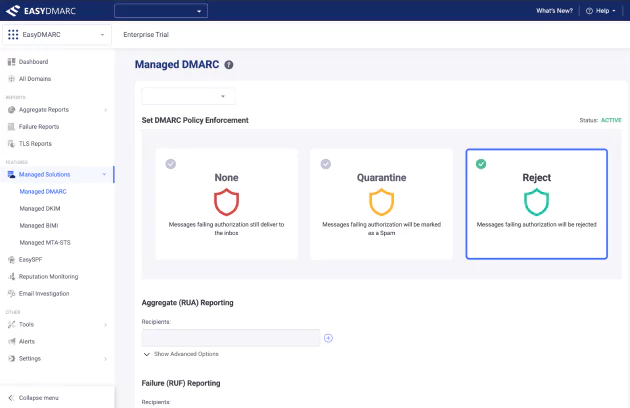Open Managed DKIM submenu item

tap(40, 209)
